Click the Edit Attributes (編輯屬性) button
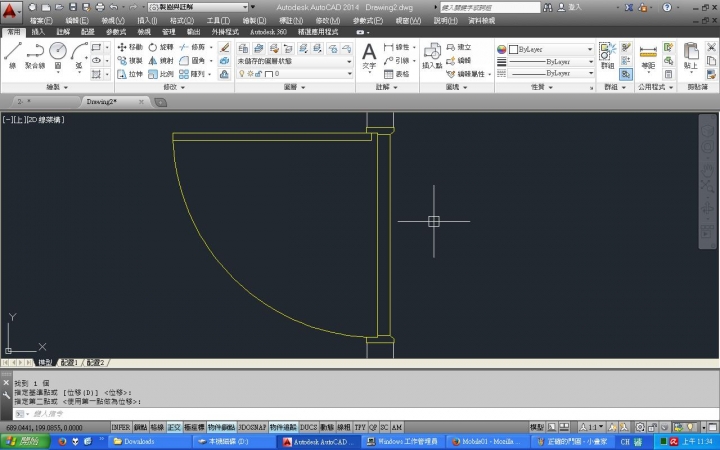 (x=466, y=74)
